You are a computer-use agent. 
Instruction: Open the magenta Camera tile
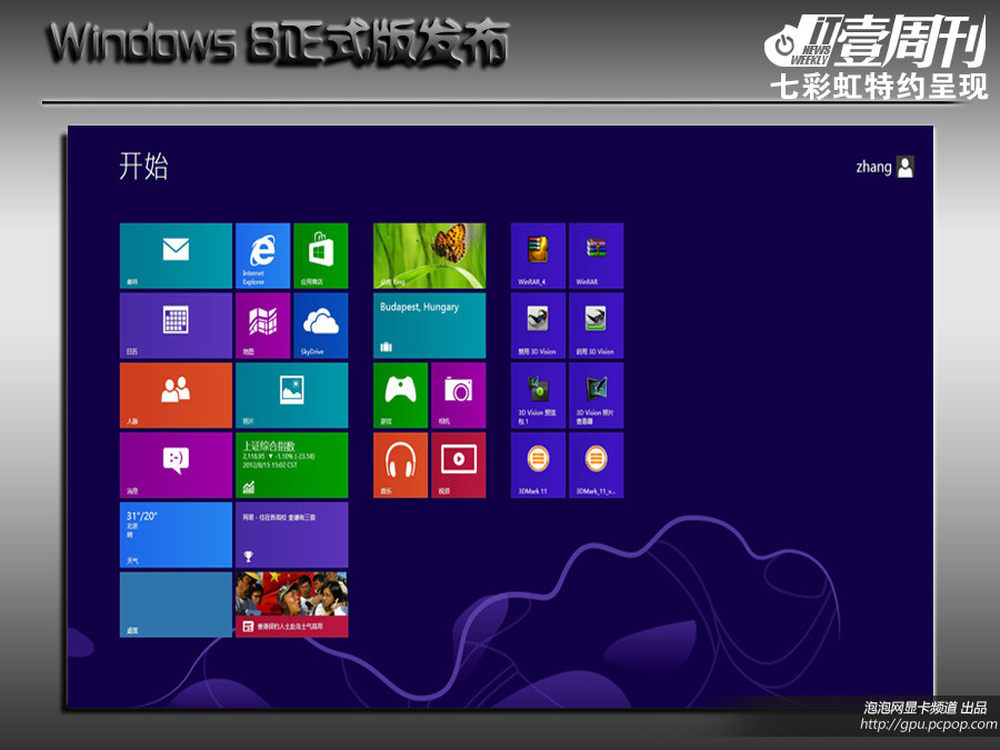459,395
